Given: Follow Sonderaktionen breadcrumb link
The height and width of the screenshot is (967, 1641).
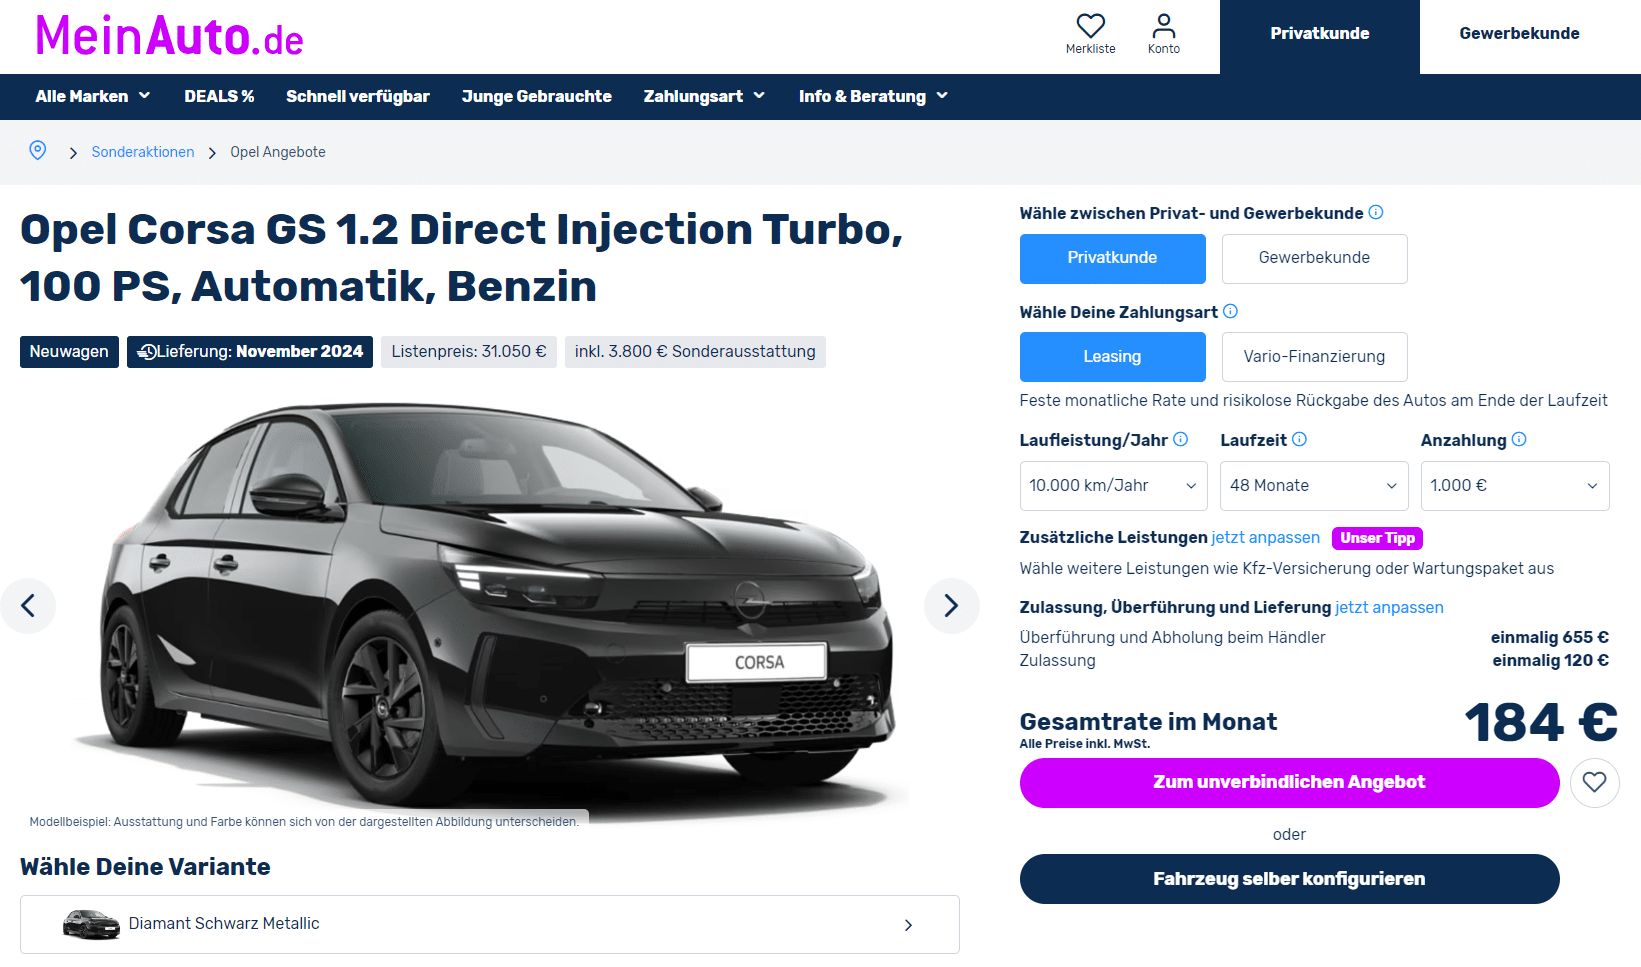Looking at the screenshot, I should coord(143,152).
